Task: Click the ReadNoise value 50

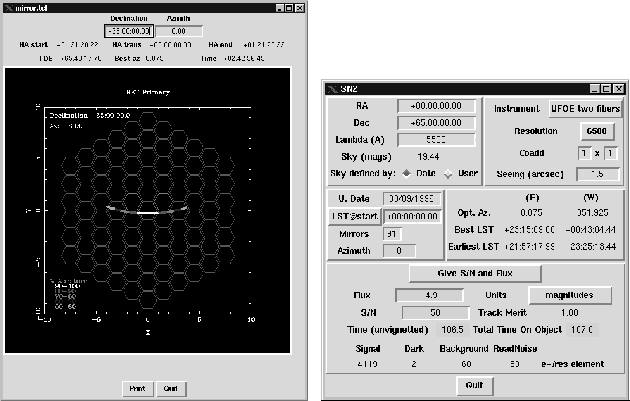Action: tap(515, 364)
